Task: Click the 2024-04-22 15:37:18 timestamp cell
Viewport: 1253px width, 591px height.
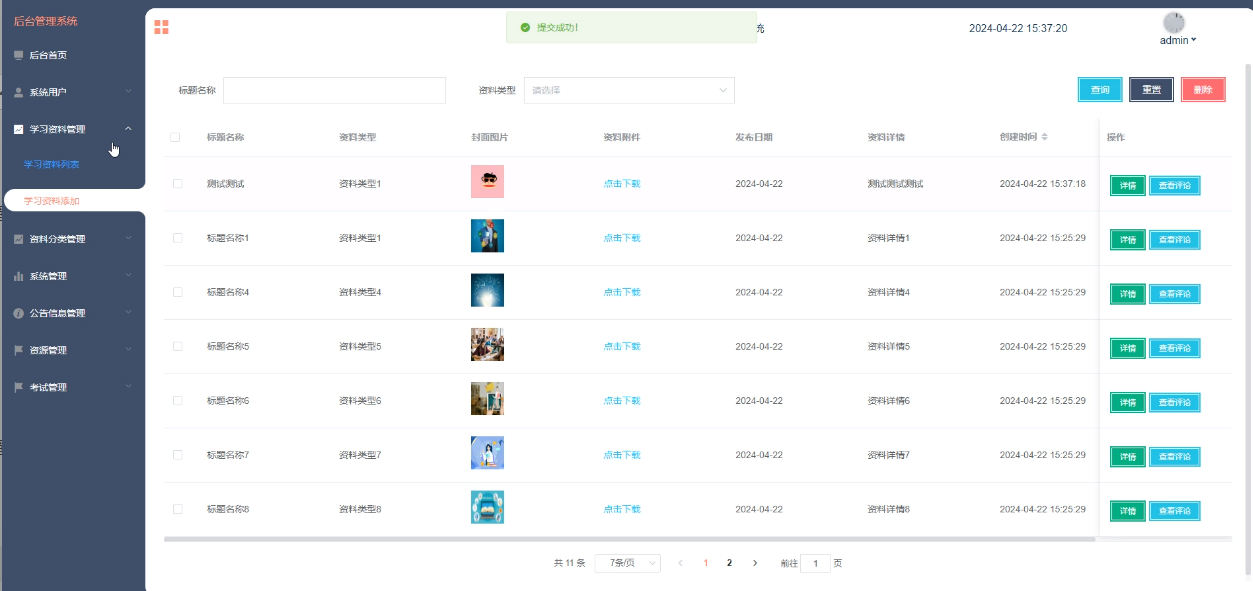Action: click(x=1042, y=184)
